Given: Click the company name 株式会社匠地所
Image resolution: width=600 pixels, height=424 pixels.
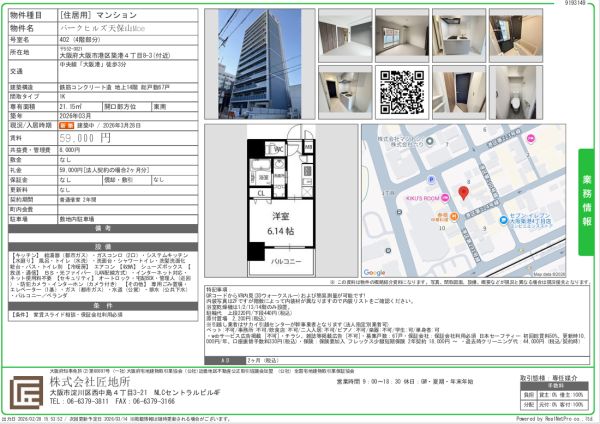Looking at the screenshot, I should click(90, 382).
